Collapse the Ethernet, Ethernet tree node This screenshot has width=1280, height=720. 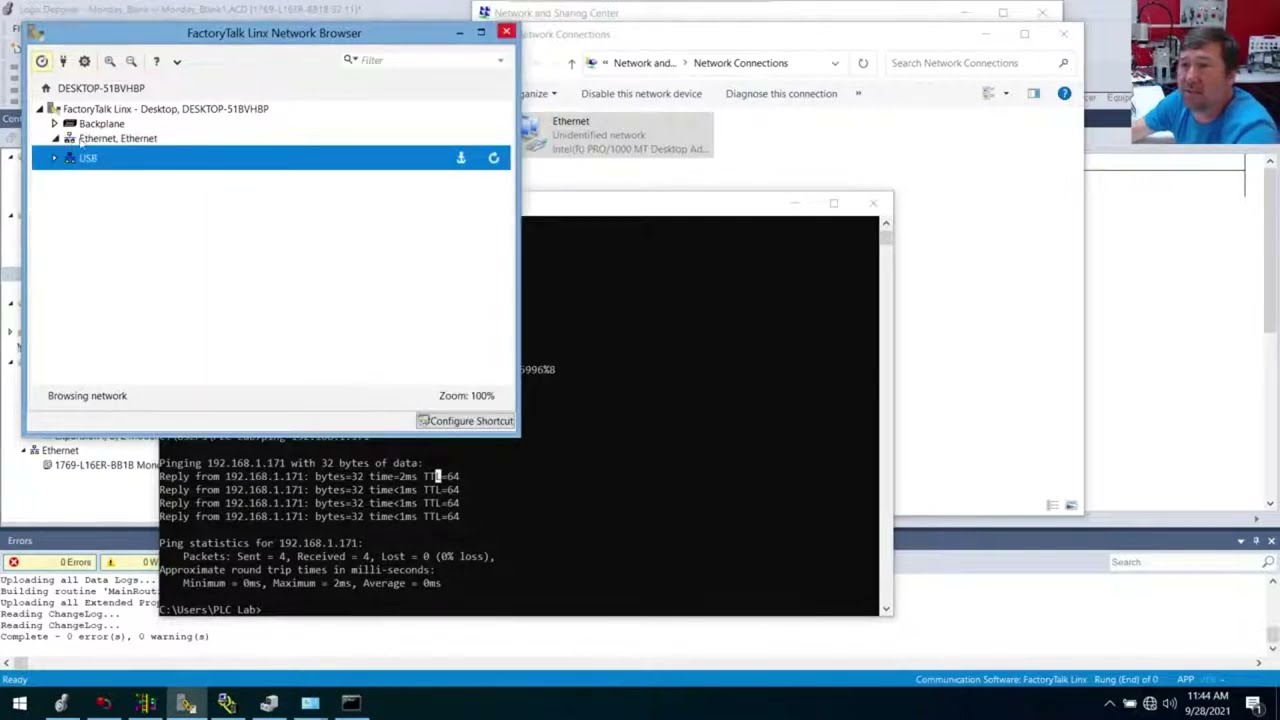click(x=55, y=139)
